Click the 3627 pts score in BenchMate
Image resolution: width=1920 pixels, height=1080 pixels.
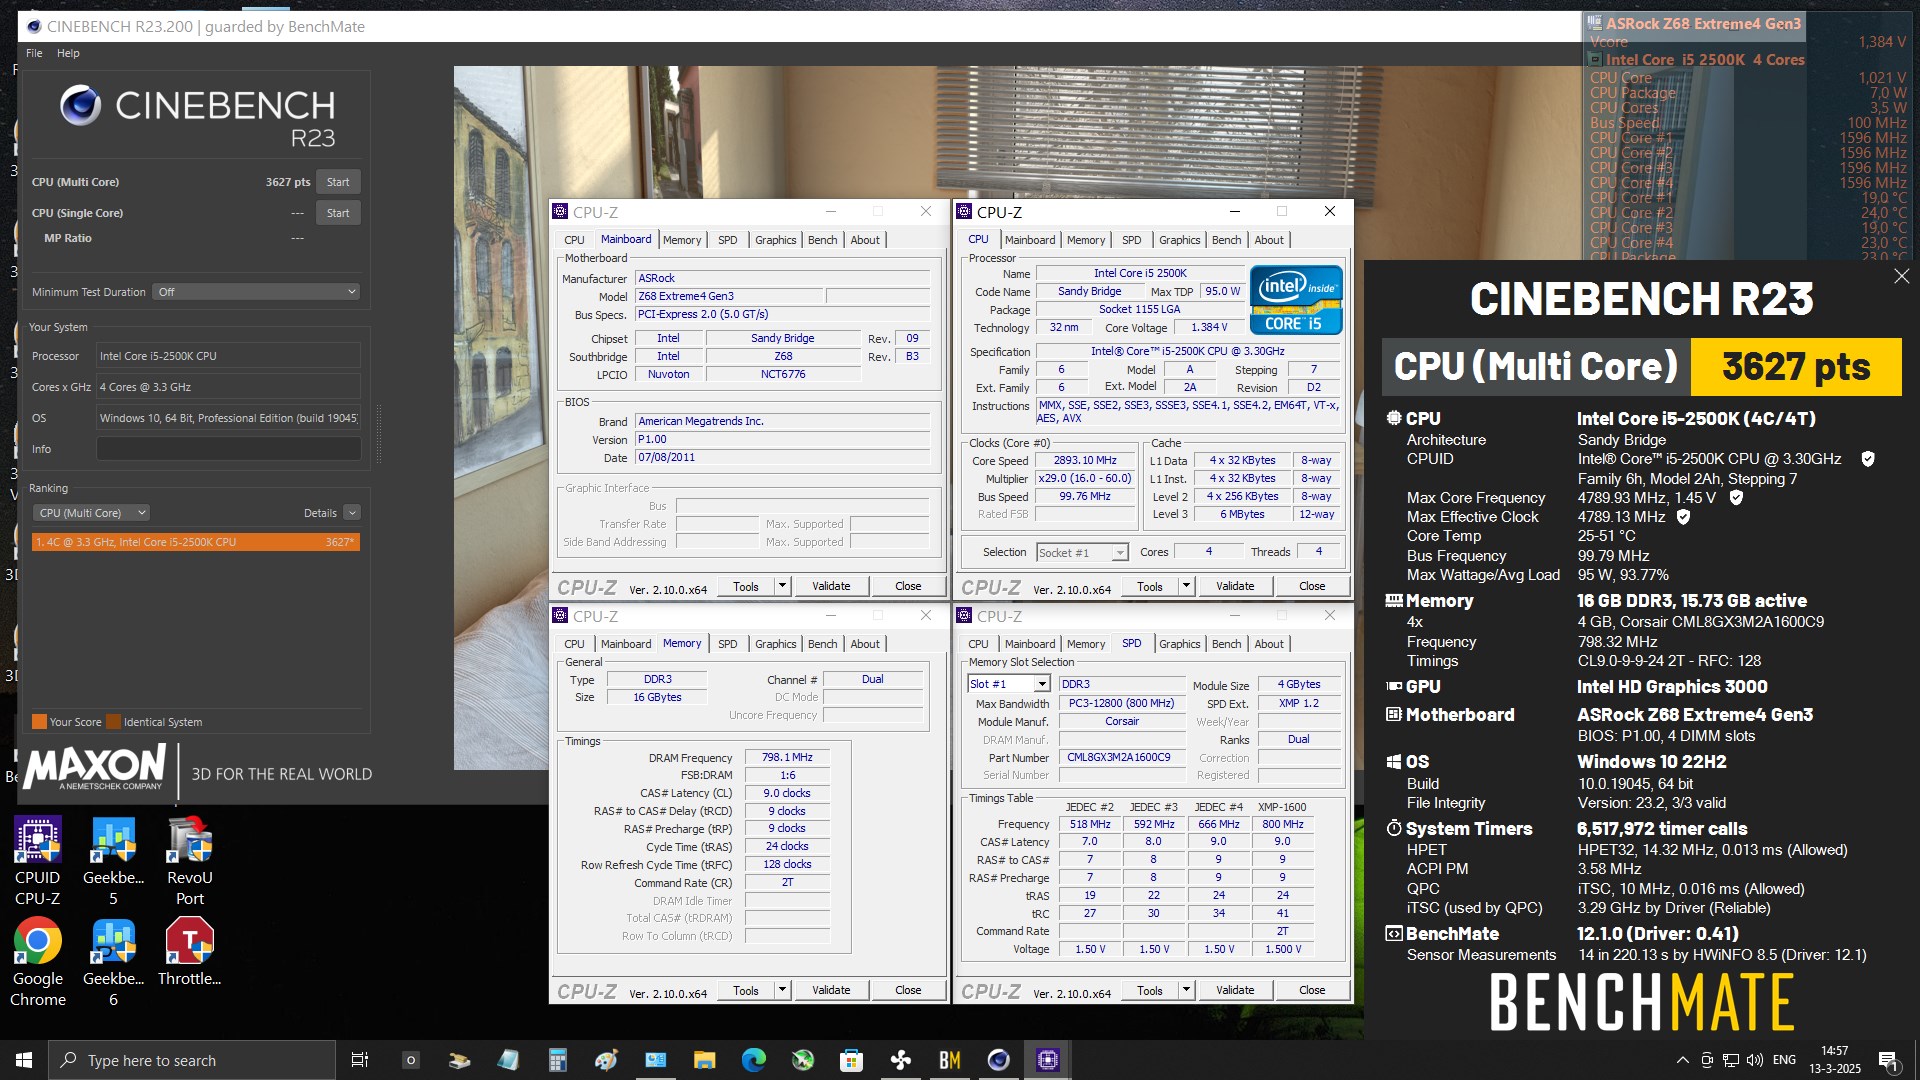1796,367
